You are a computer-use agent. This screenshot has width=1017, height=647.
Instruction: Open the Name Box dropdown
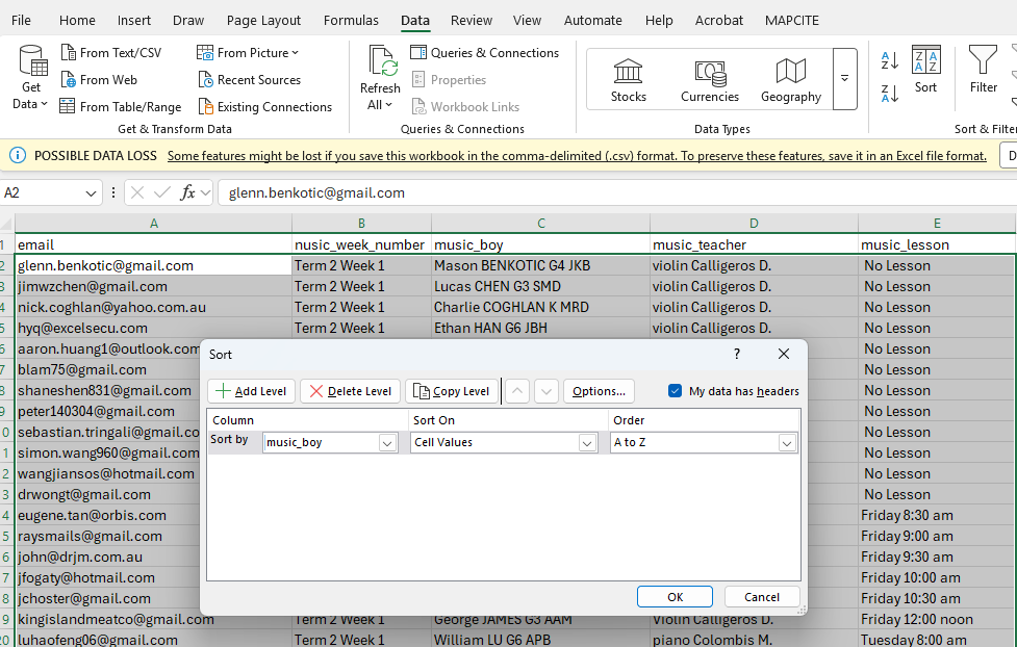pos(91,193)
